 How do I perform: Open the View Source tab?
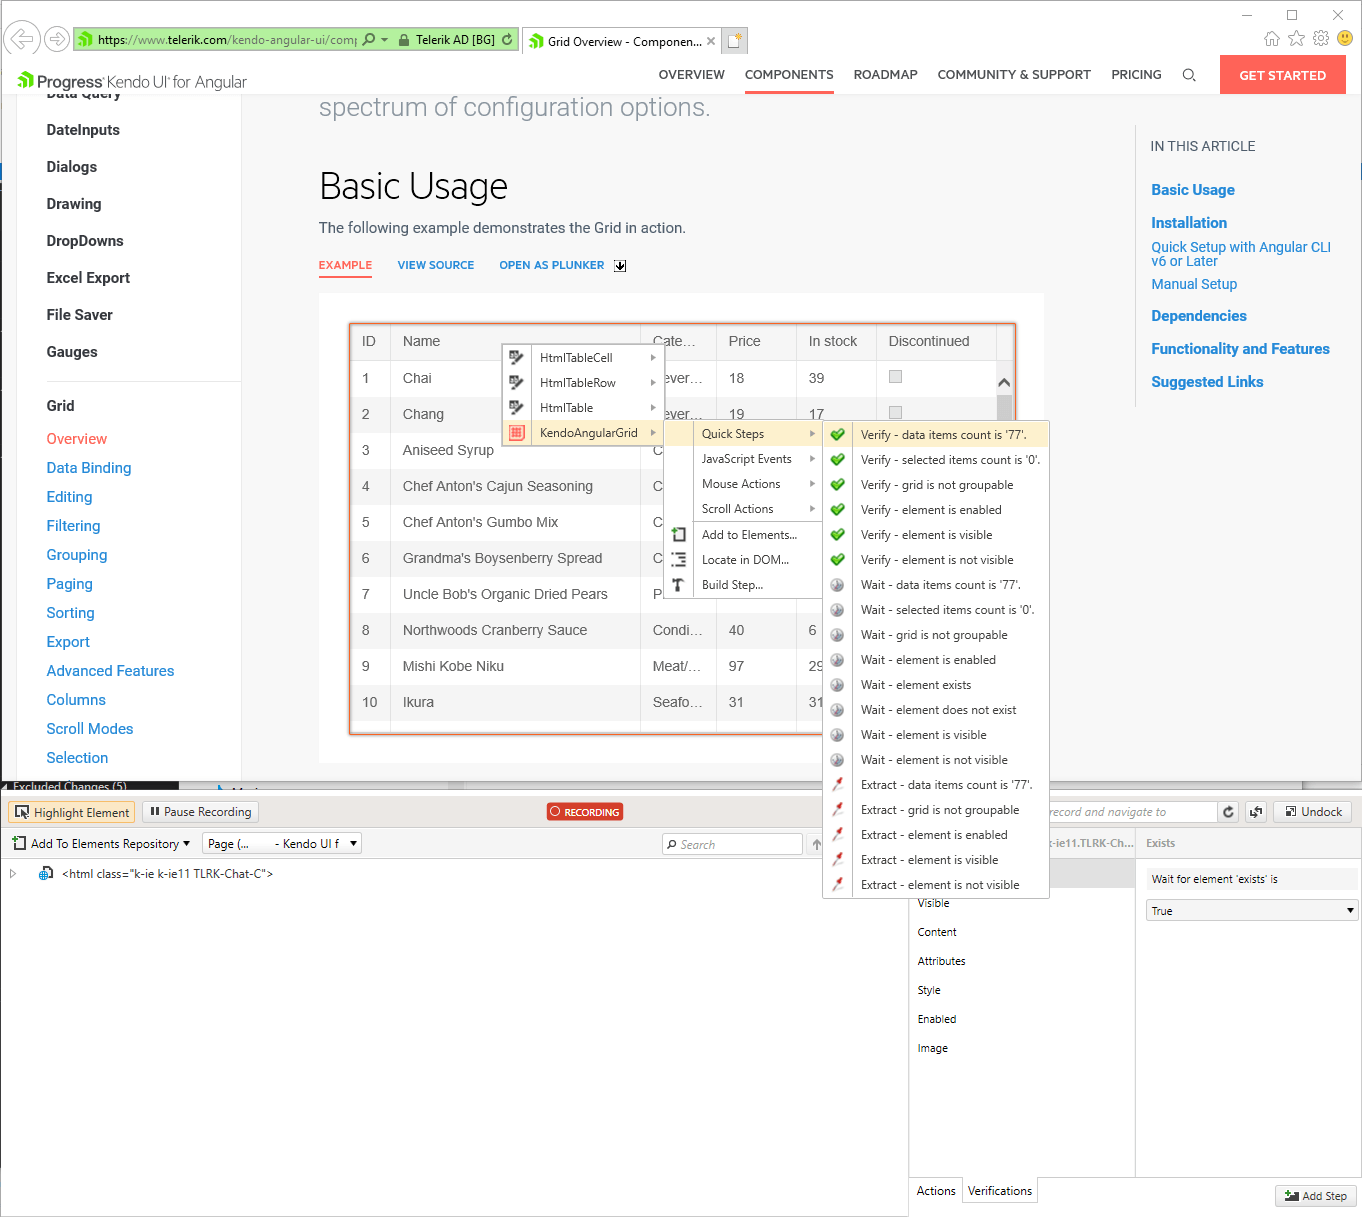pos(436,265)
